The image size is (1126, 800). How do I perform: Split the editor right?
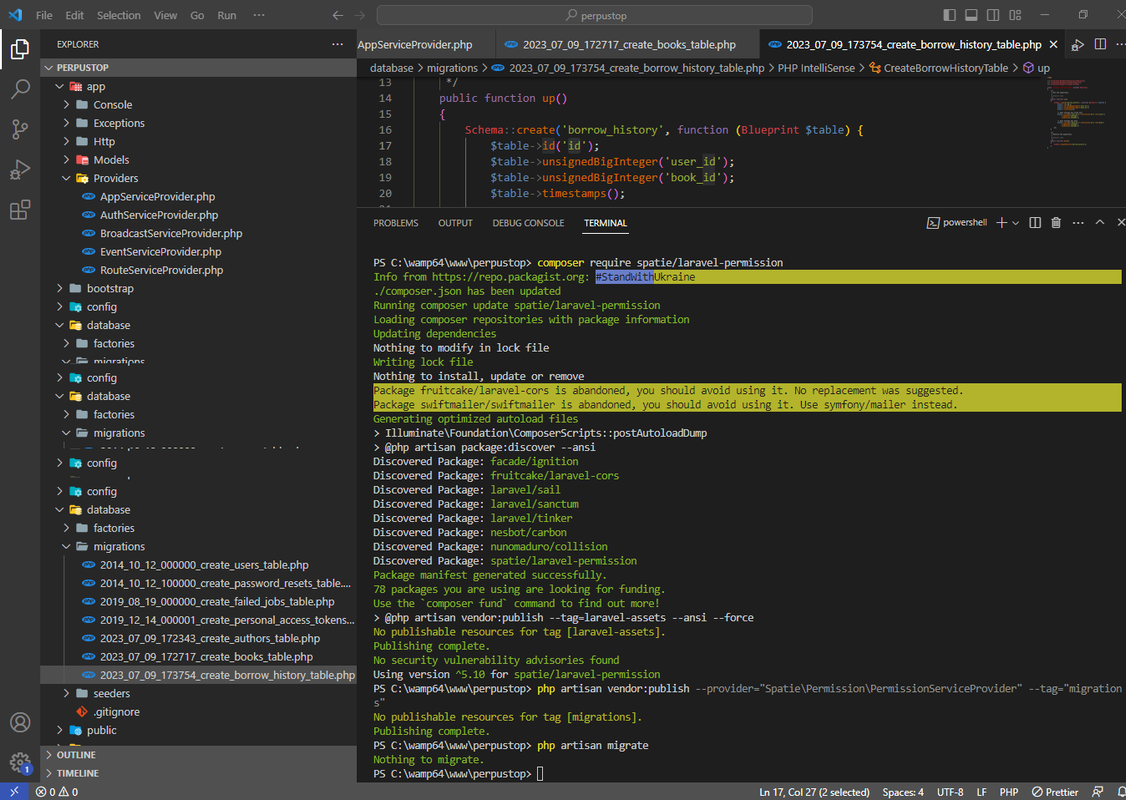[x=1100, y=45]
